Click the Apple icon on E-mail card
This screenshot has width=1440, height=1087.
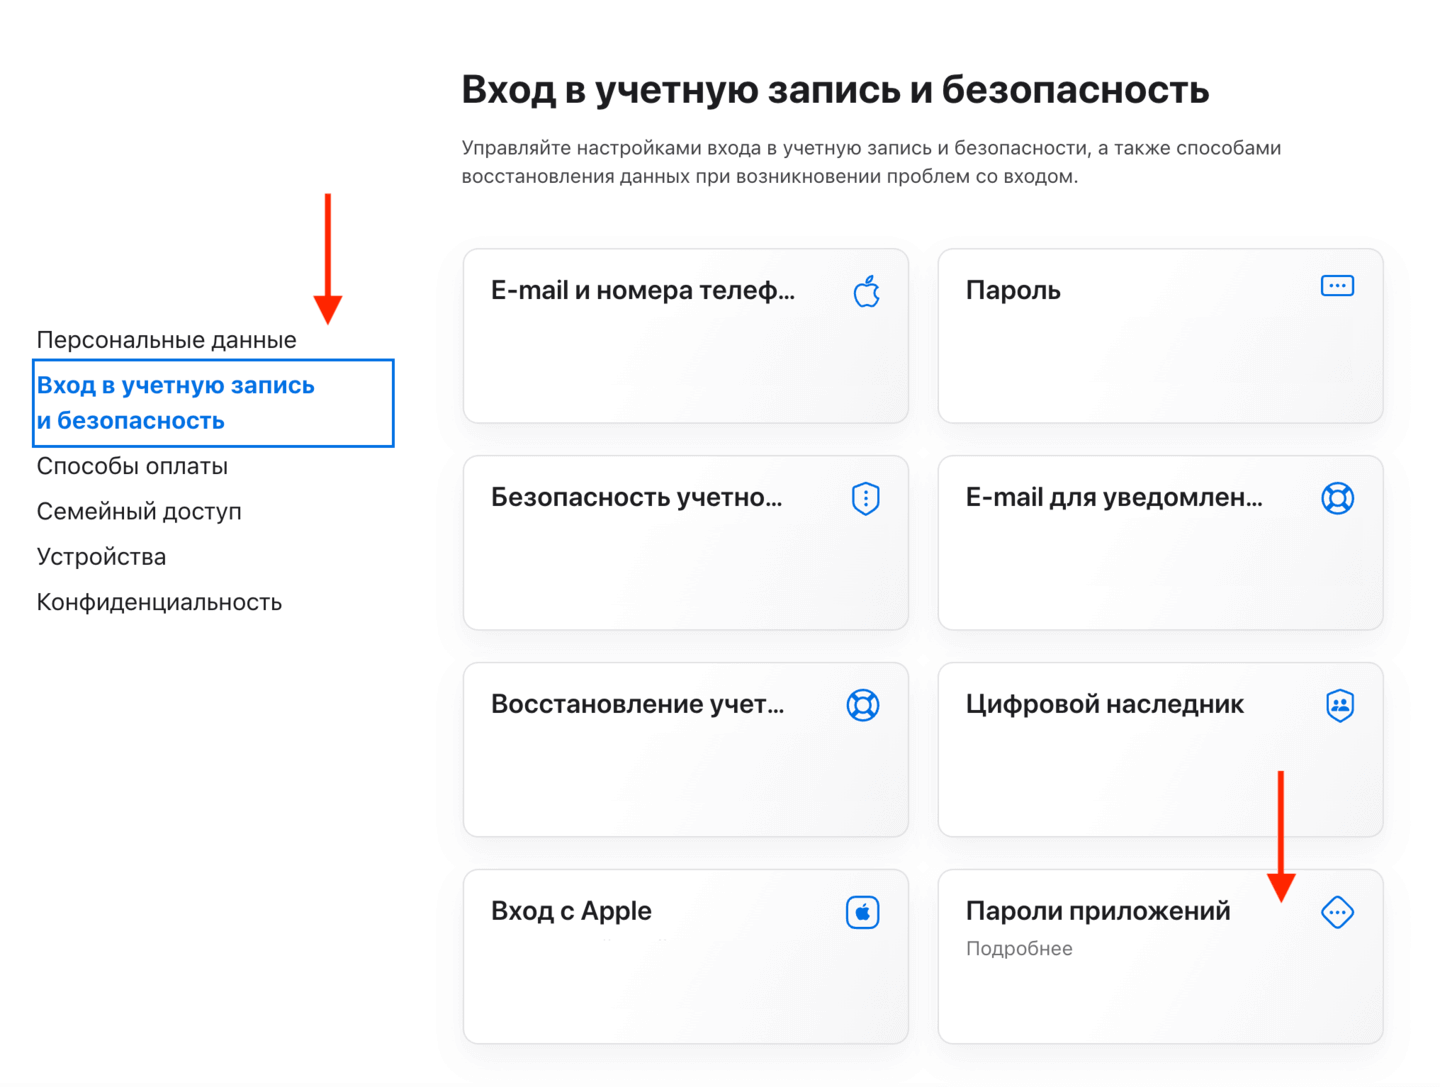[x=866, y=291]
